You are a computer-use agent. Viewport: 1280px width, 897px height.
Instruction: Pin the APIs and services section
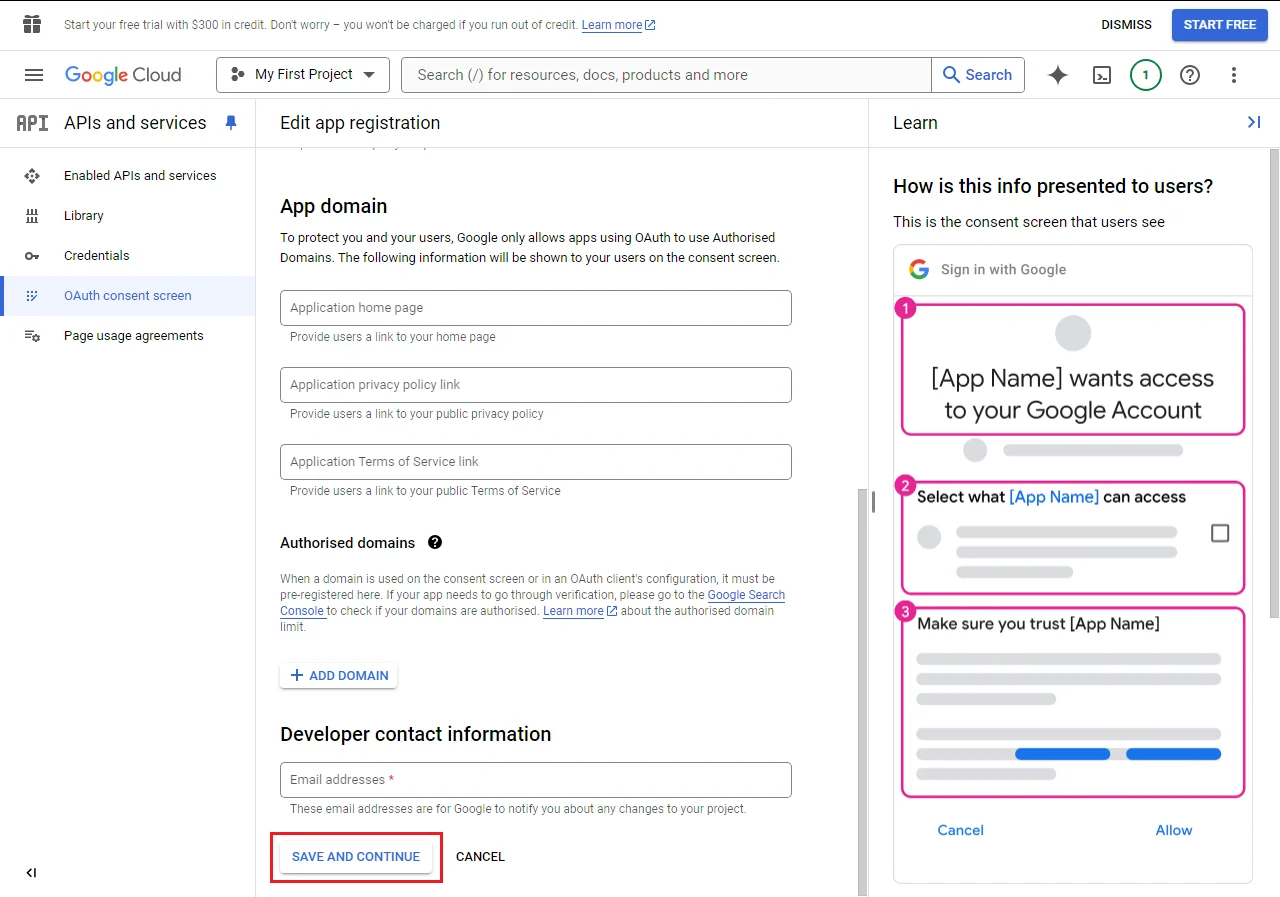coord(231,123)
